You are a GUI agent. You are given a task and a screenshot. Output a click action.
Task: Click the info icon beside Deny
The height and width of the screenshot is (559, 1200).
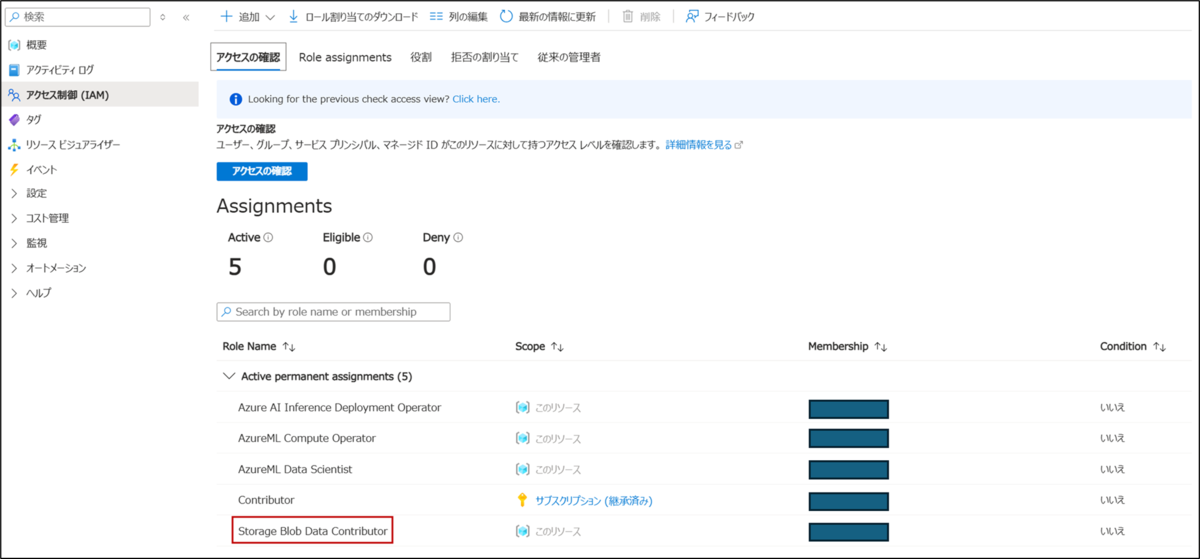coord(458,238)
